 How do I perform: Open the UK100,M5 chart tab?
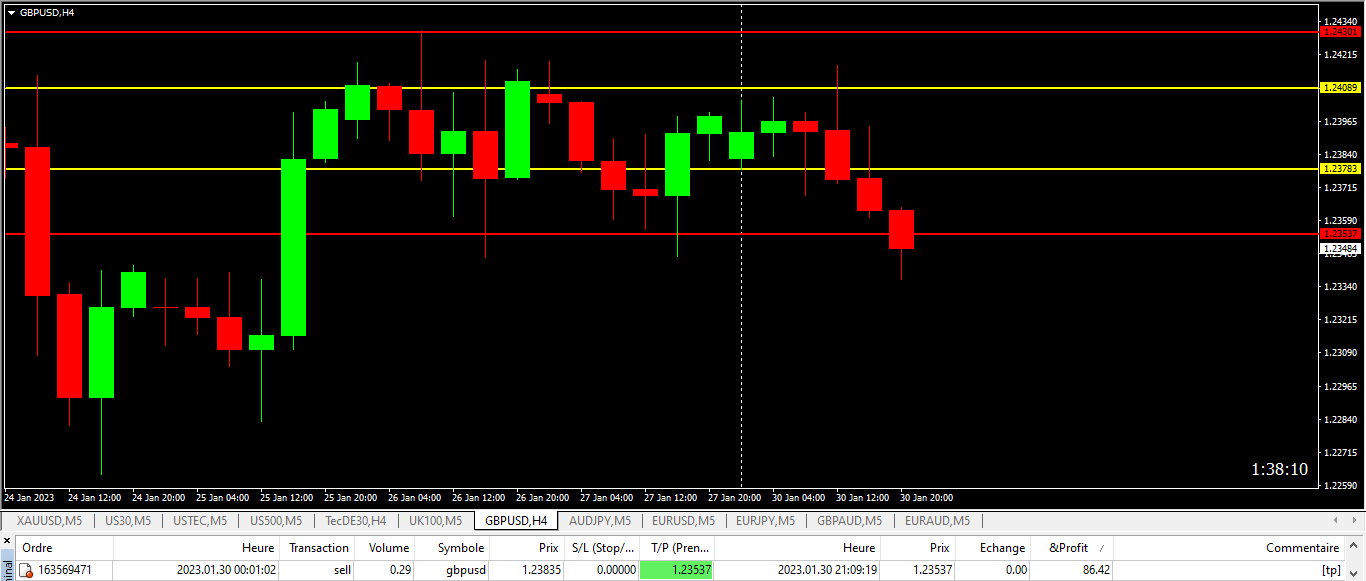(x=435, y=520)
